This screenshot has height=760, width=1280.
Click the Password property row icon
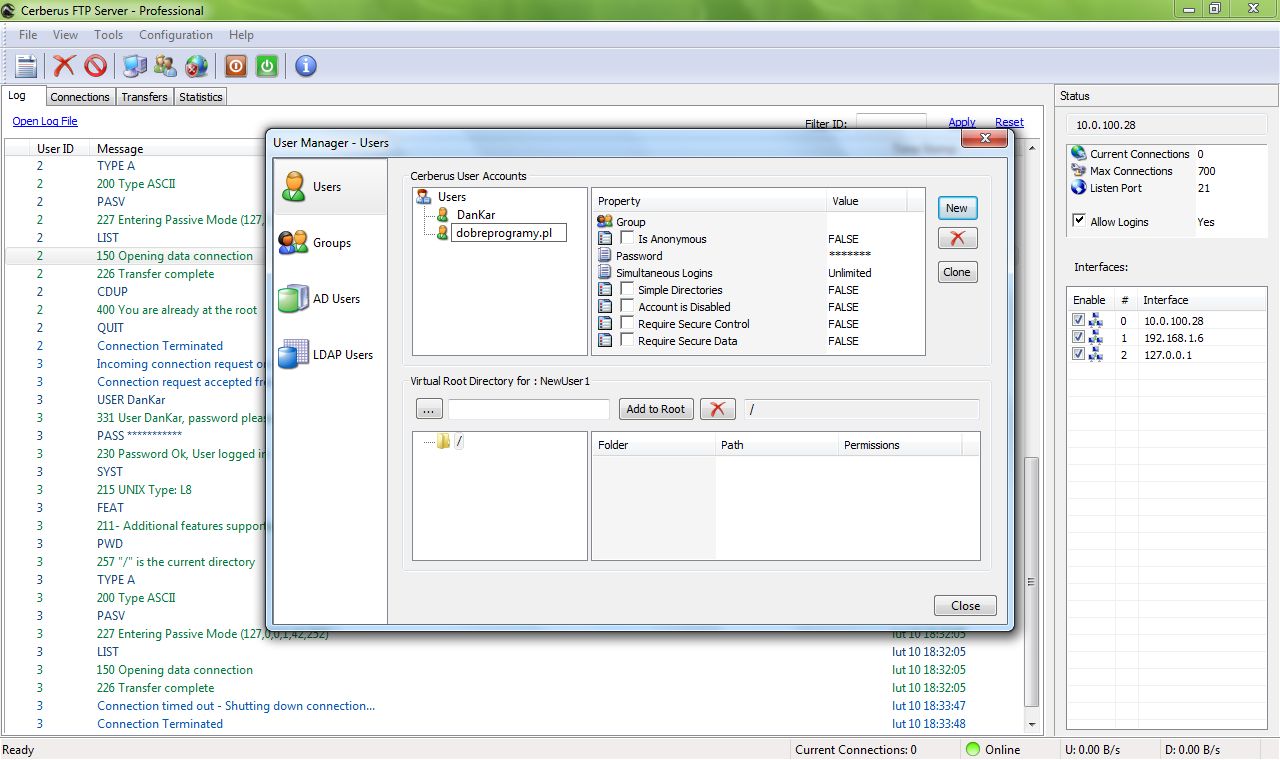pos(604,255)
